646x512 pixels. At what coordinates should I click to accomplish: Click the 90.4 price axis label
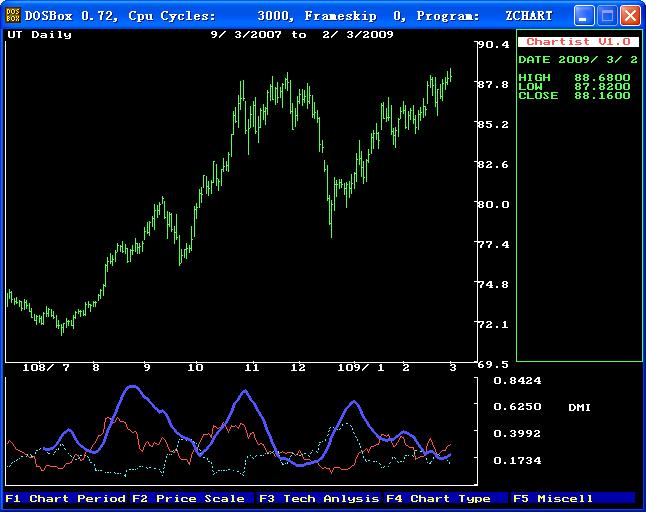tap(494, 44)
